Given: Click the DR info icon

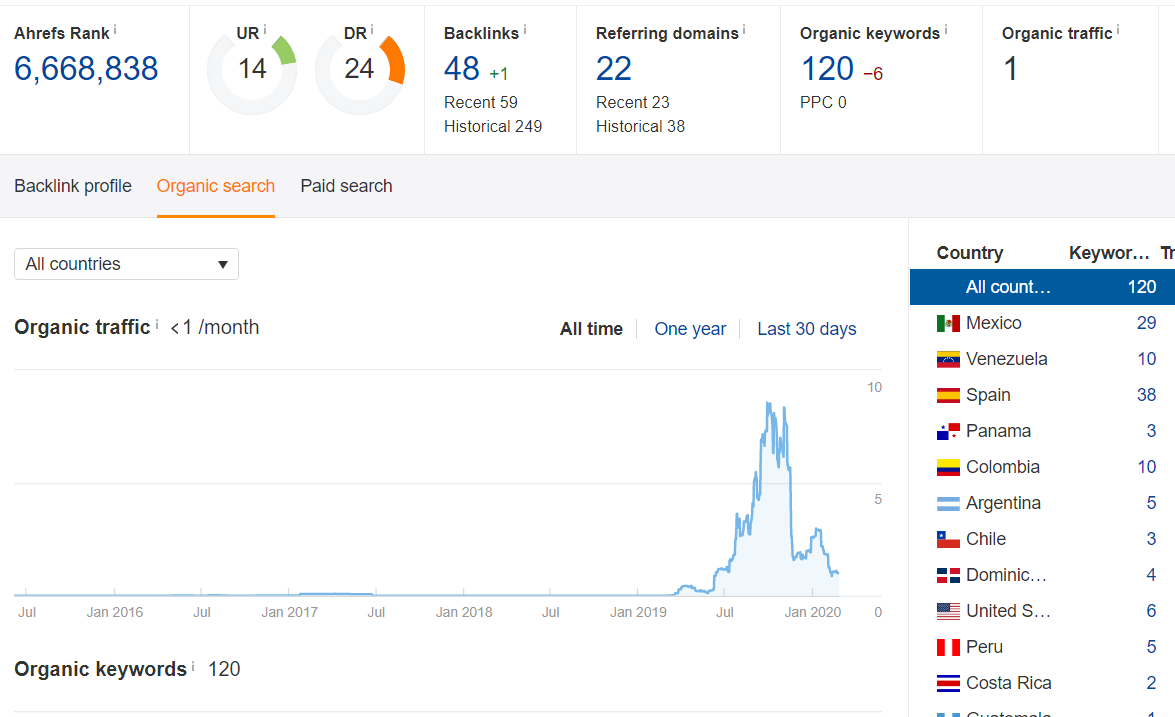Looking at the screenshot, I should (372, 30).
